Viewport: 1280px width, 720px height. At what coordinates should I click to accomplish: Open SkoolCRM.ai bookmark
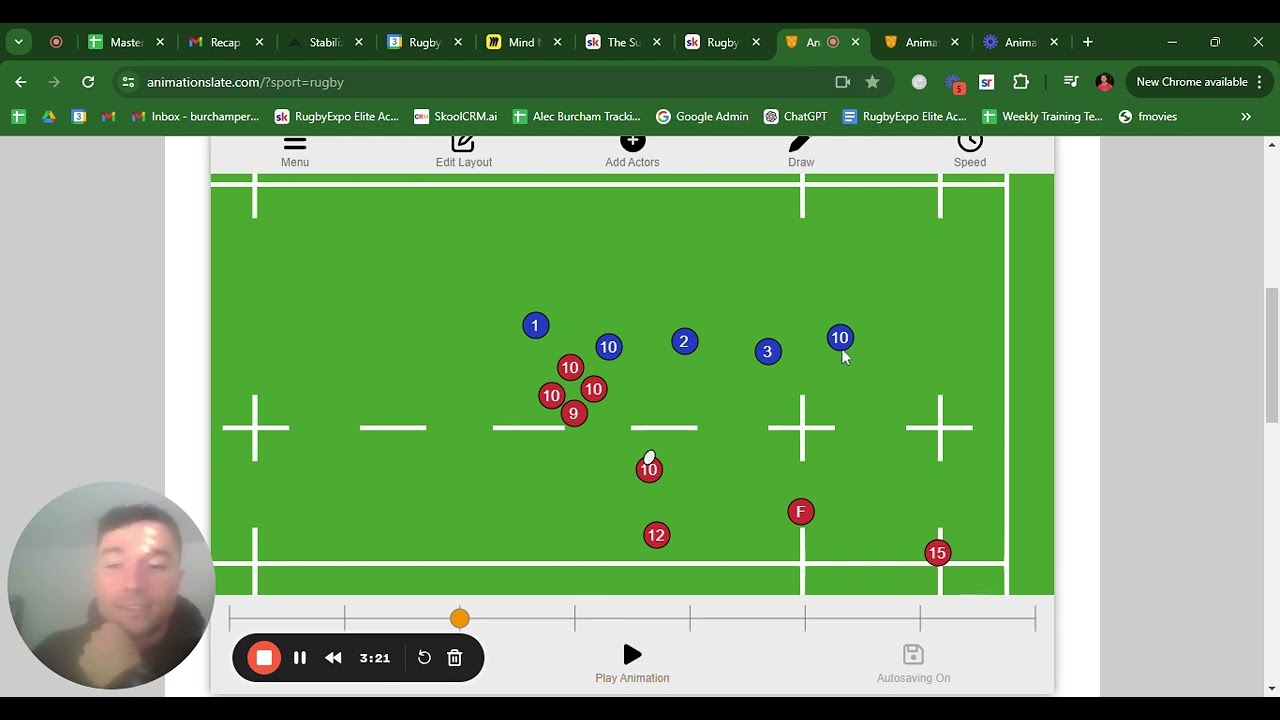[x=455, y=117]
